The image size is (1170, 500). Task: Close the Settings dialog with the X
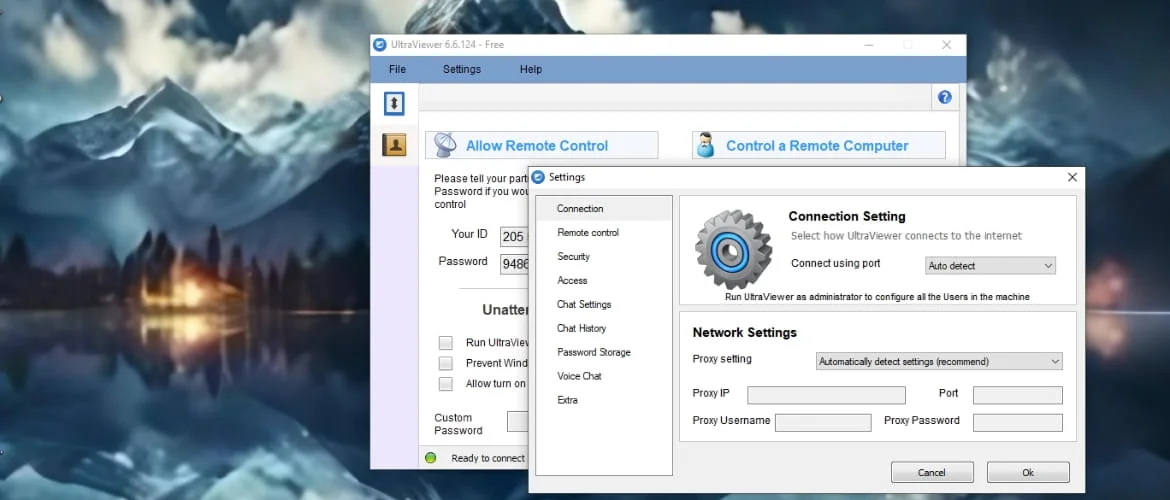coord(1072,178)
